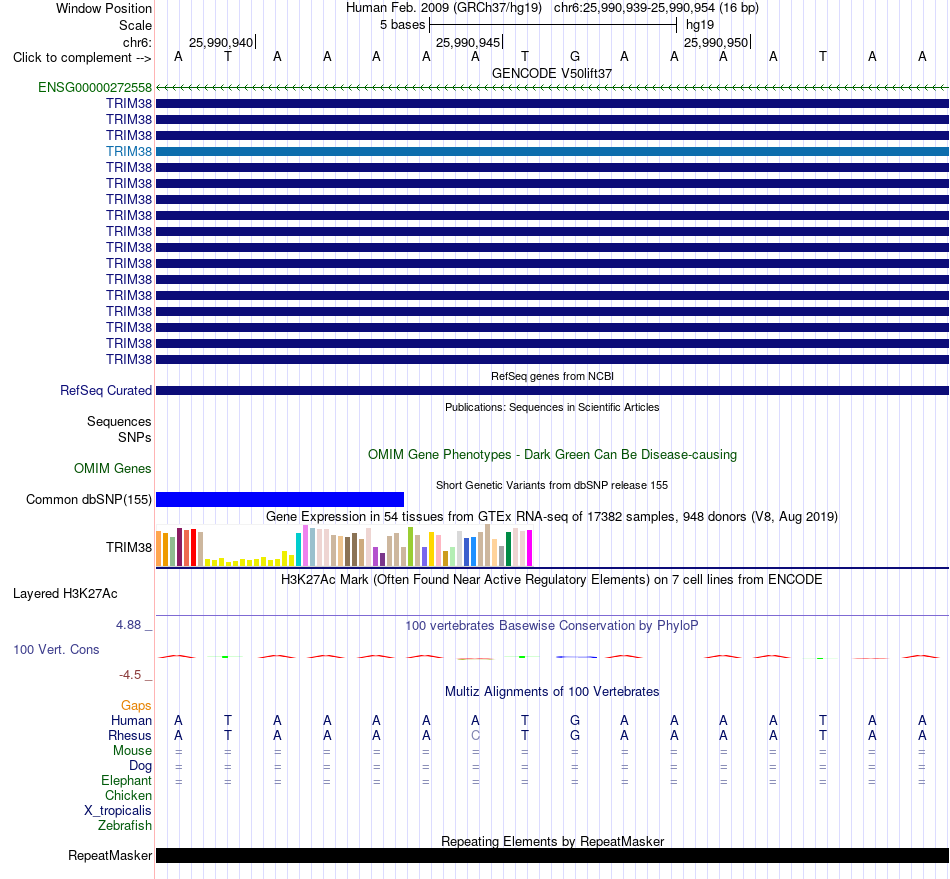
Task: Click the light-blue highlighted TRIM38 transcript bar
Action: pyautogui.click(x=552, y=151)
